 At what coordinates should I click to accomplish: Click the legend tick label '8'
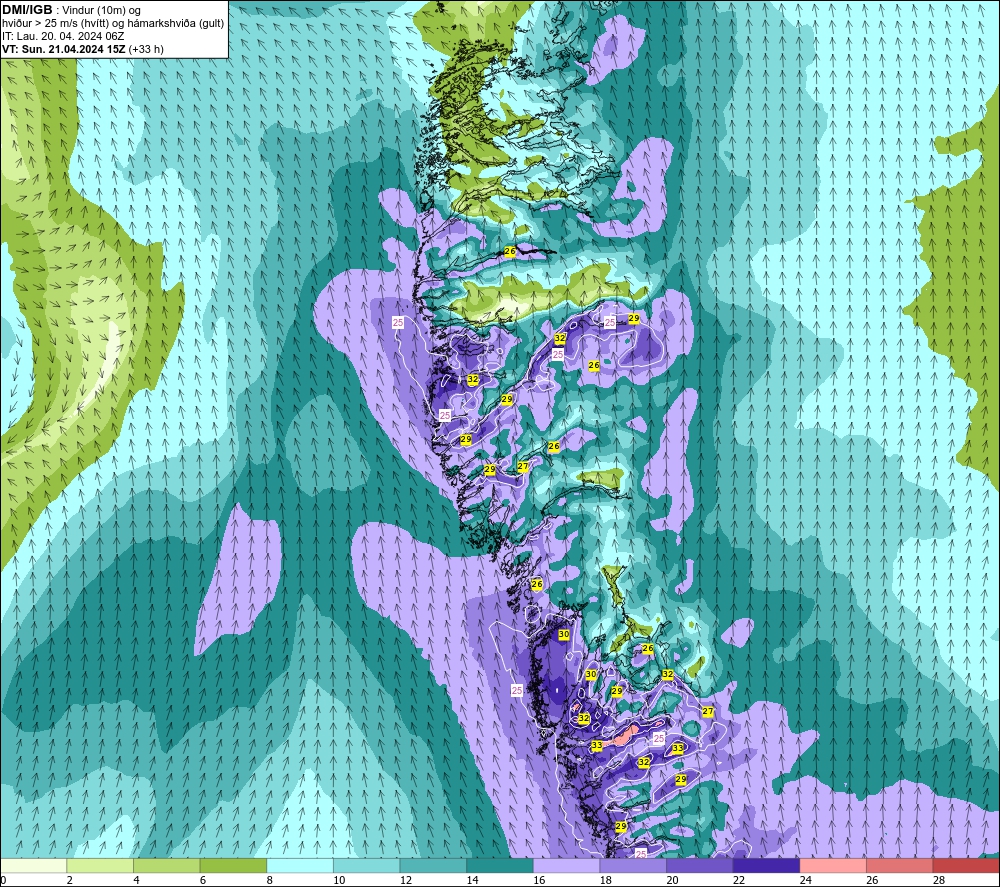(x=270, y=880)
